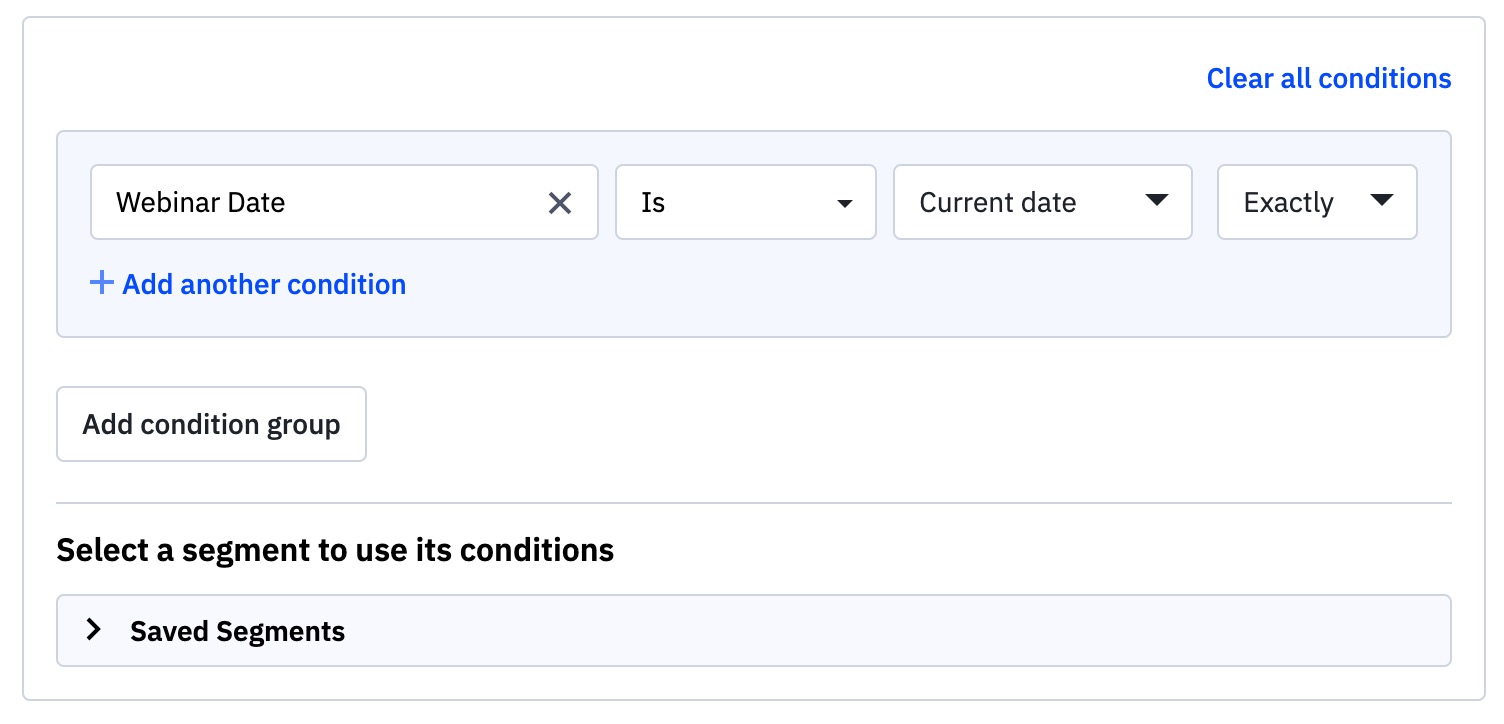Click the 'Exactly' text in its selector

pyautogui.click(x=1288, y=203)
